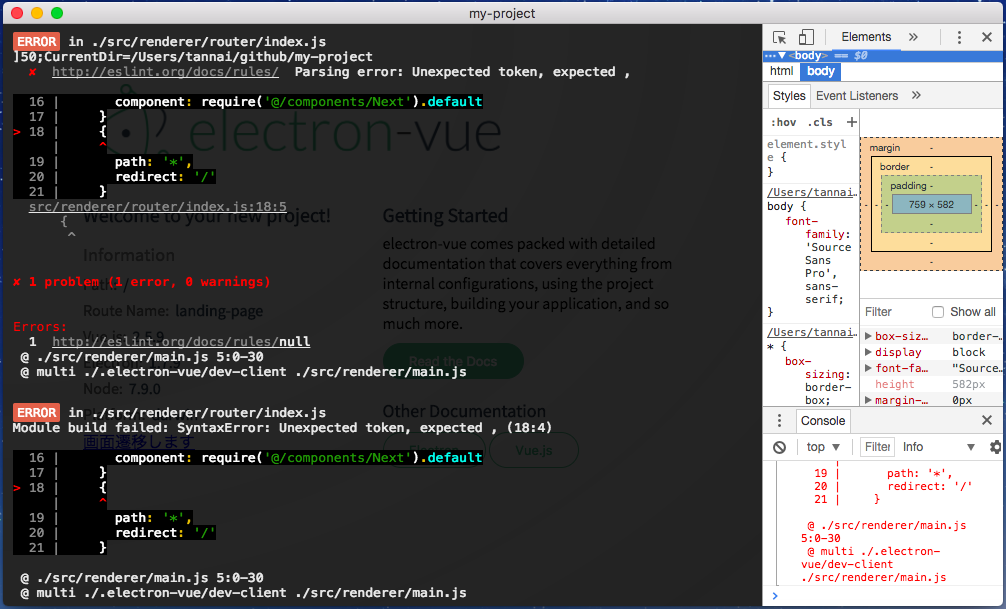The image size is (1006, 609).
Task: Open the Info log level dropdown
Action: (x=938, y=447)
